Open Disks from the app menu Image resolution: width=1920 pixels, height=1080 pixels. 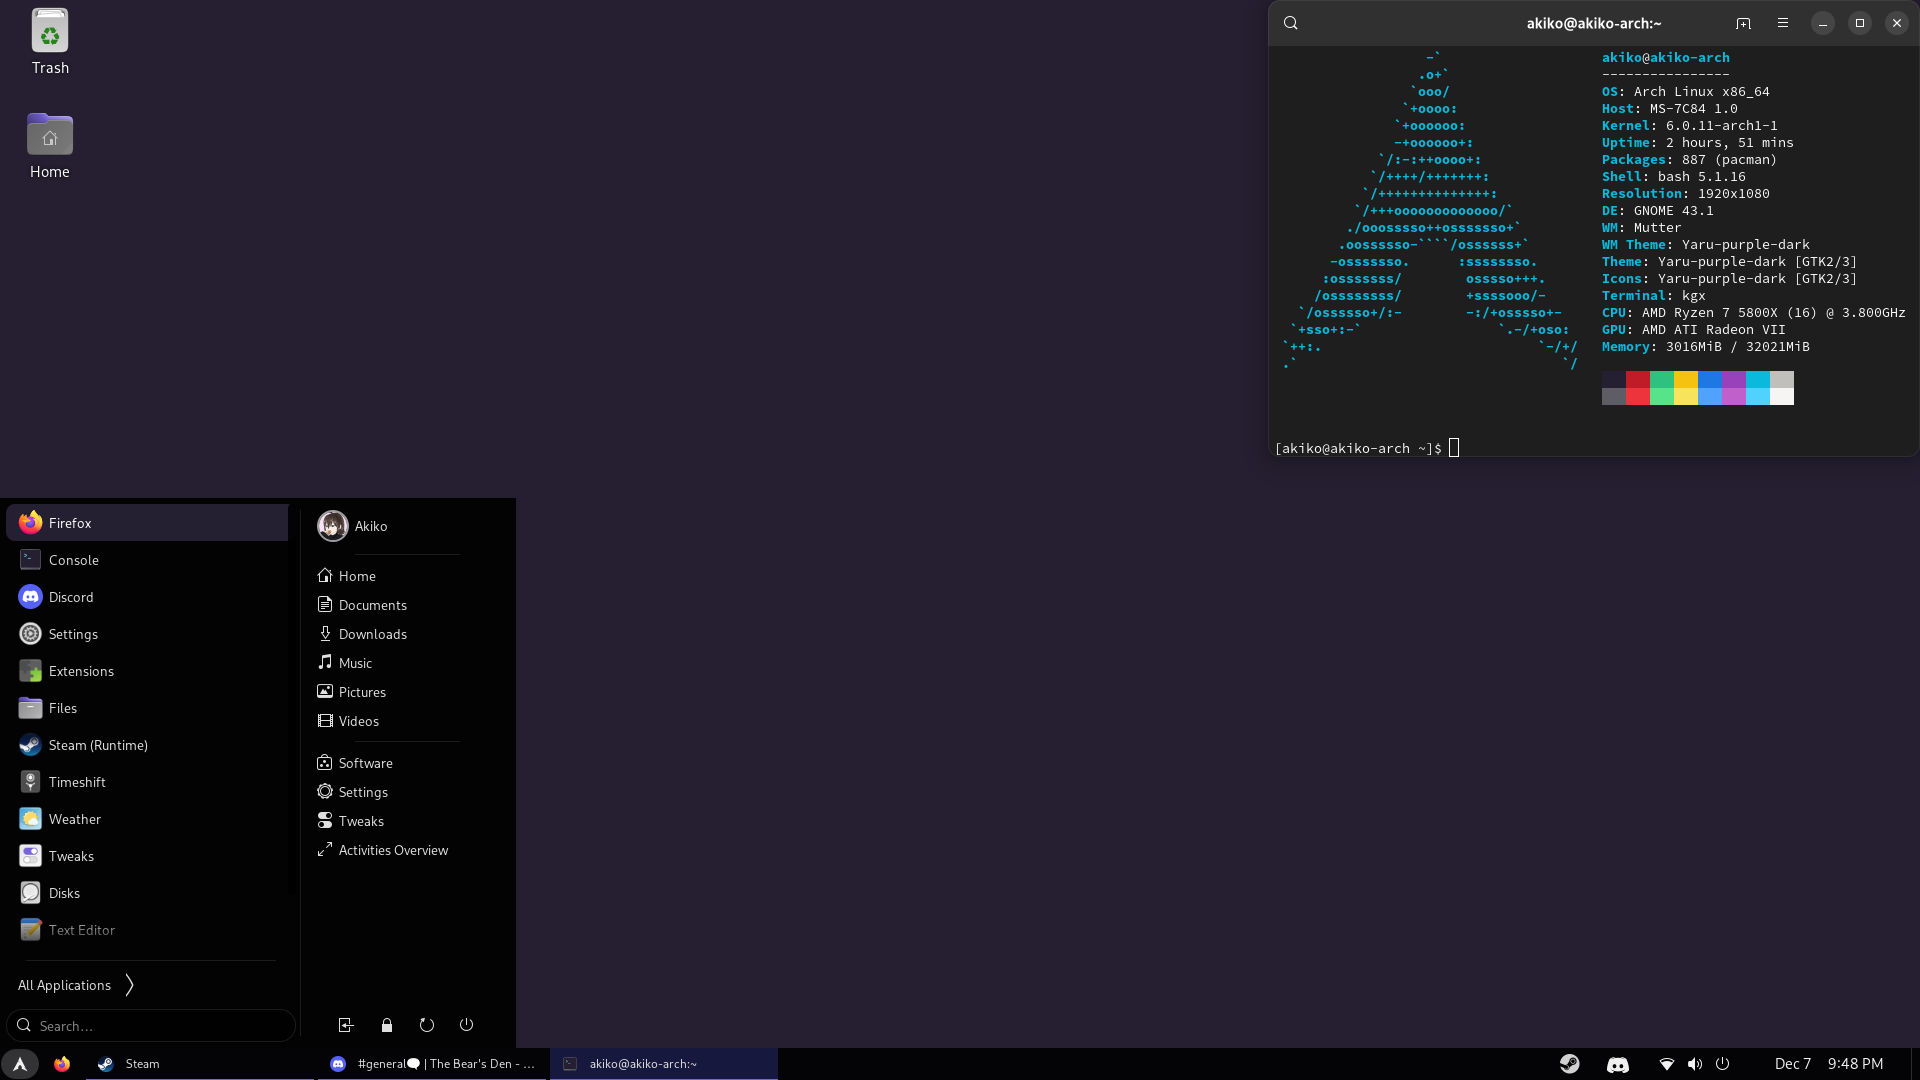tap(147, 893)
